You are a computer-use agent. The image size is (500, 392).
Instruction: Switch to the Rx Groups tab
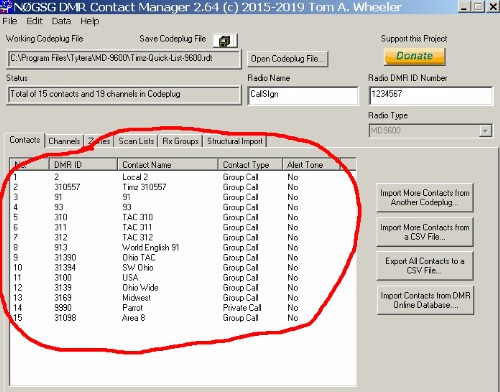(180, 141)
